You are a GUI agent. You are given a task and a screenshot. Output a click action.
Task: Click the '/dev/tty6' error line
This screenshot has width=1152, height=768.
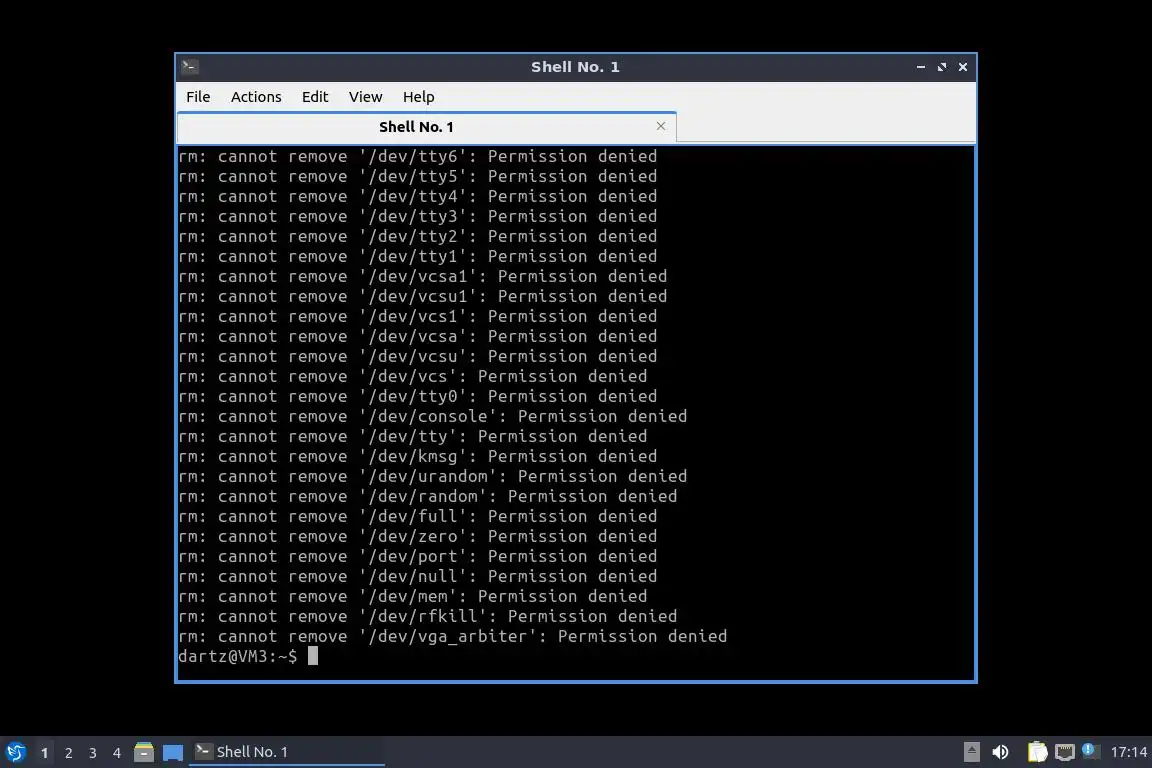click(x=417, y=156)
